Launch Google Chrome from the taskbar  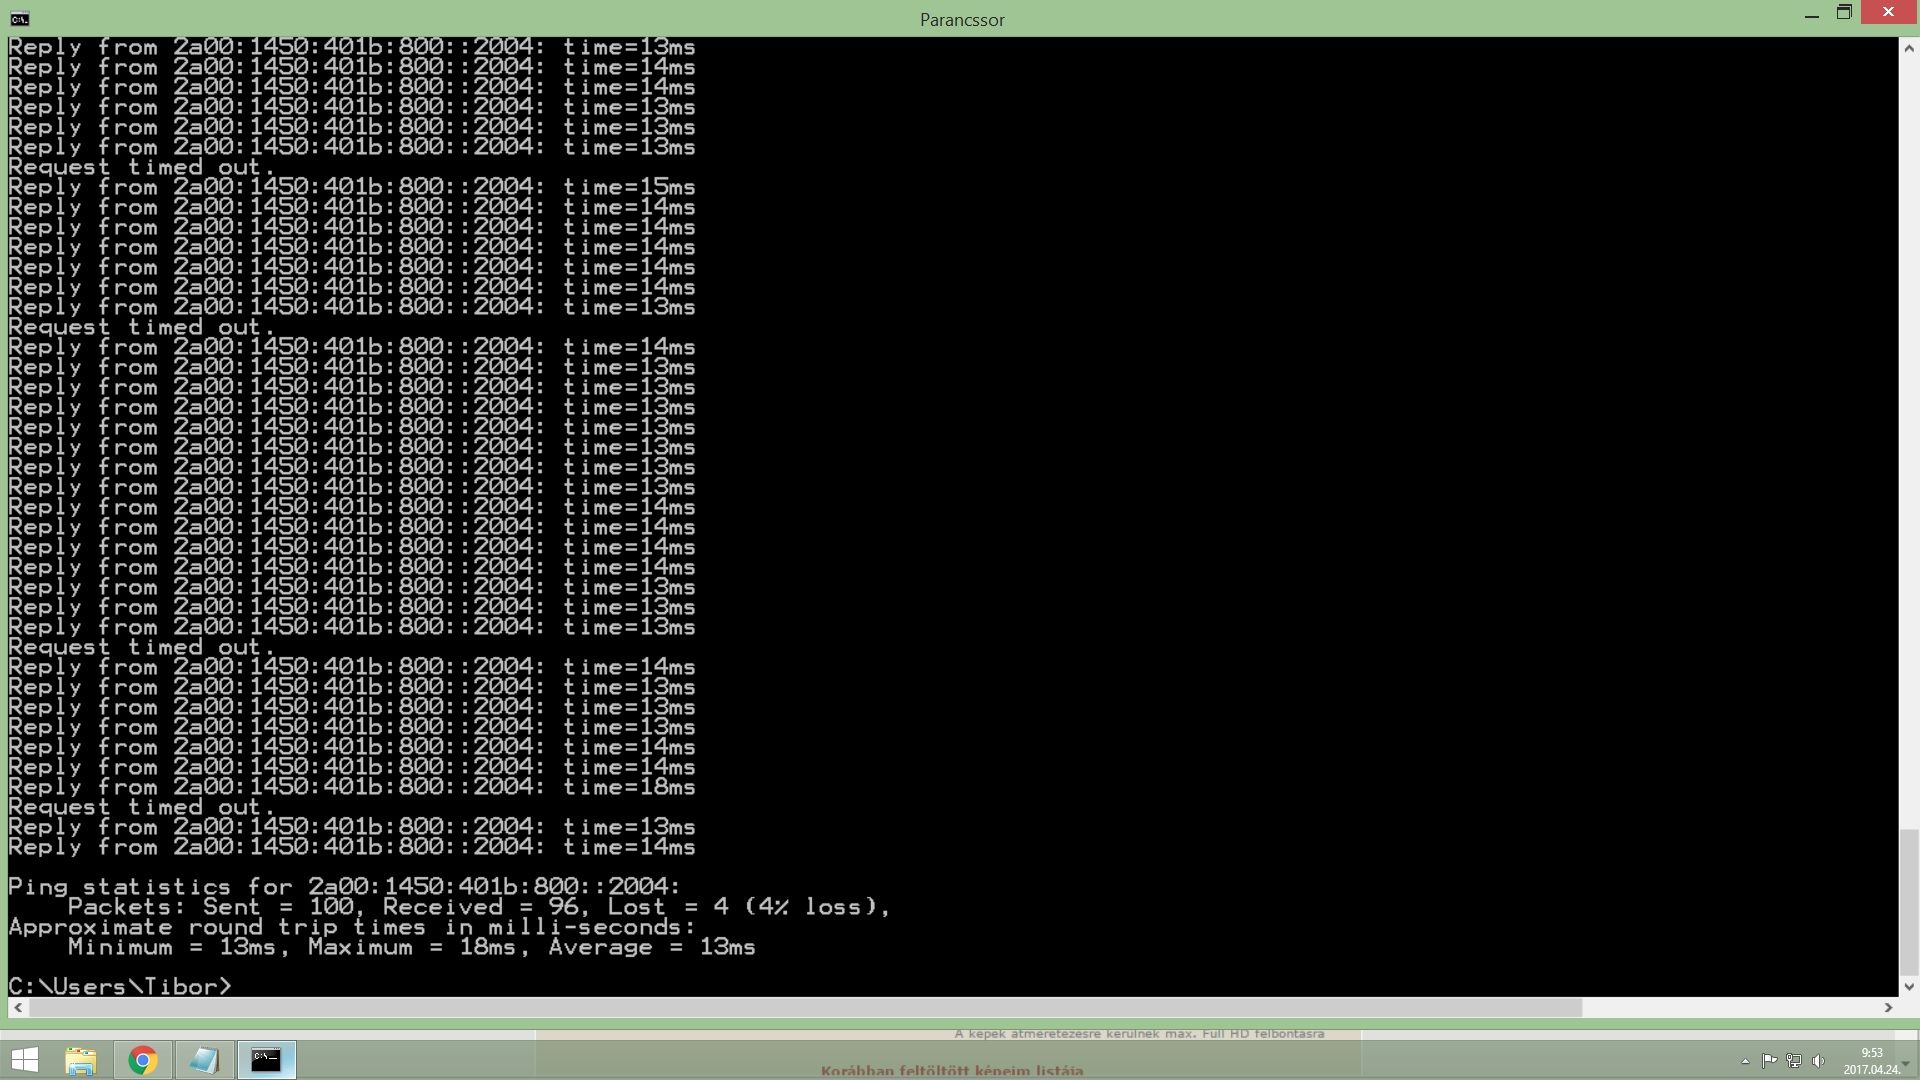pyautogui.click(x=143, y=1060)
